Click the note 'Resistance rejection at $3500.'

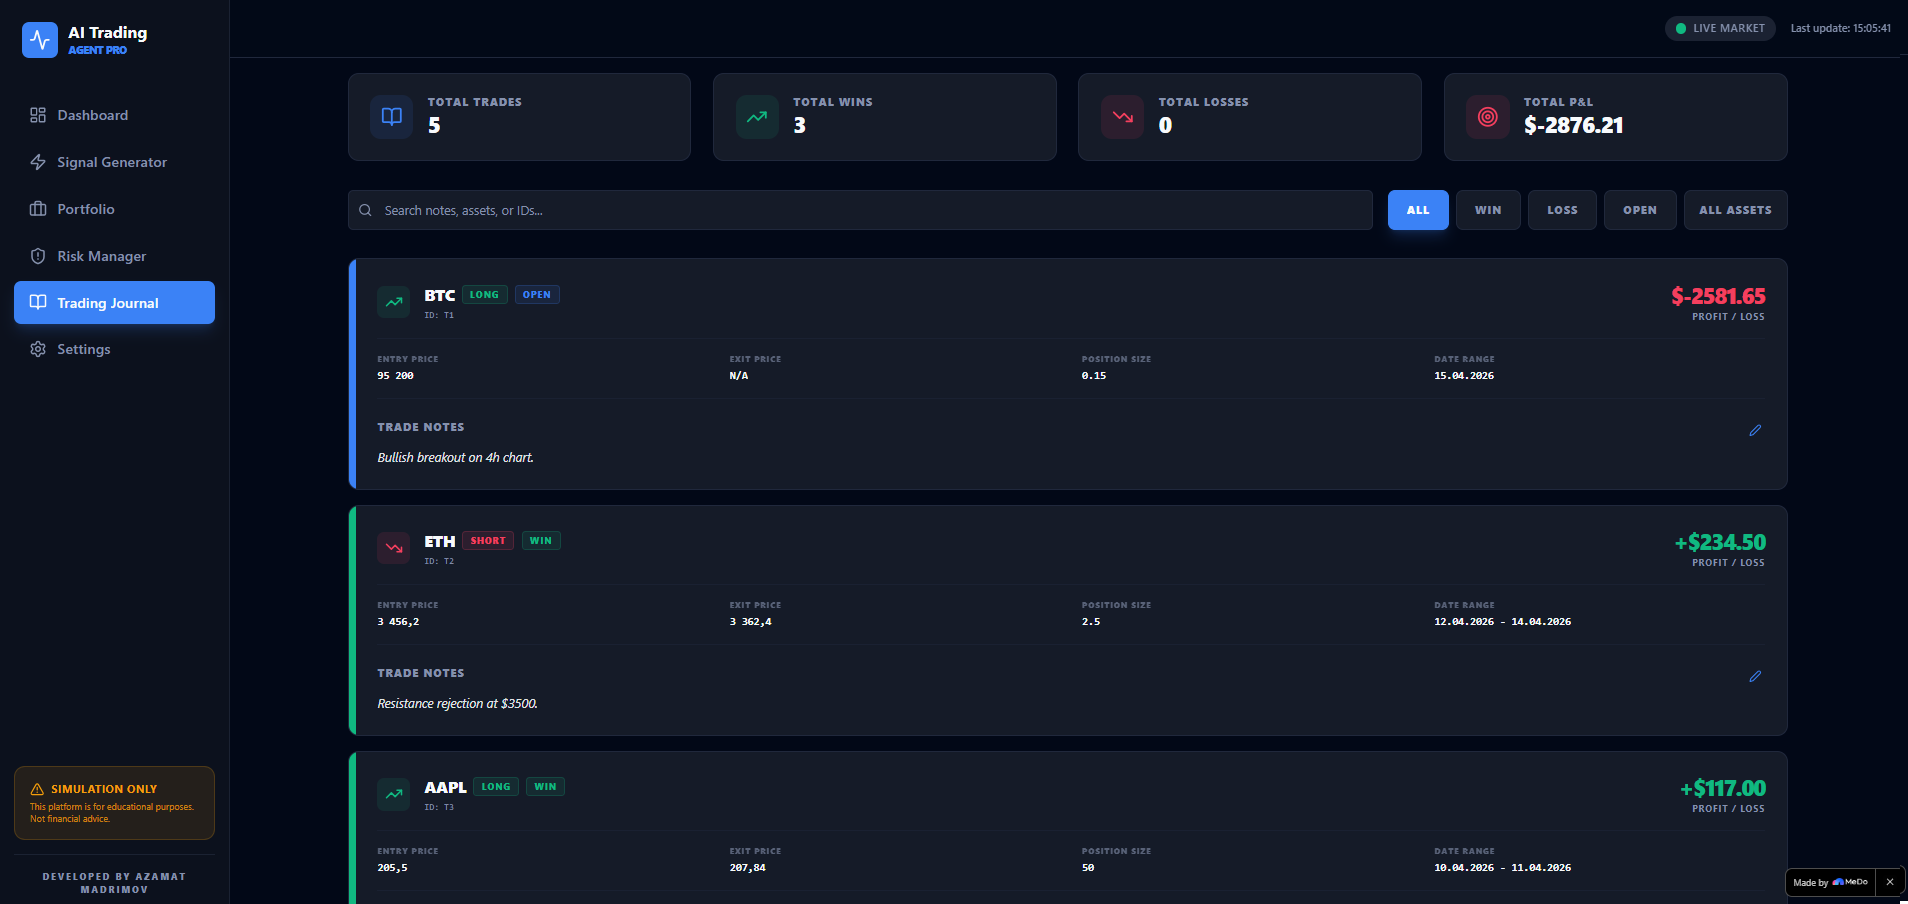click(x=457, y=703)
